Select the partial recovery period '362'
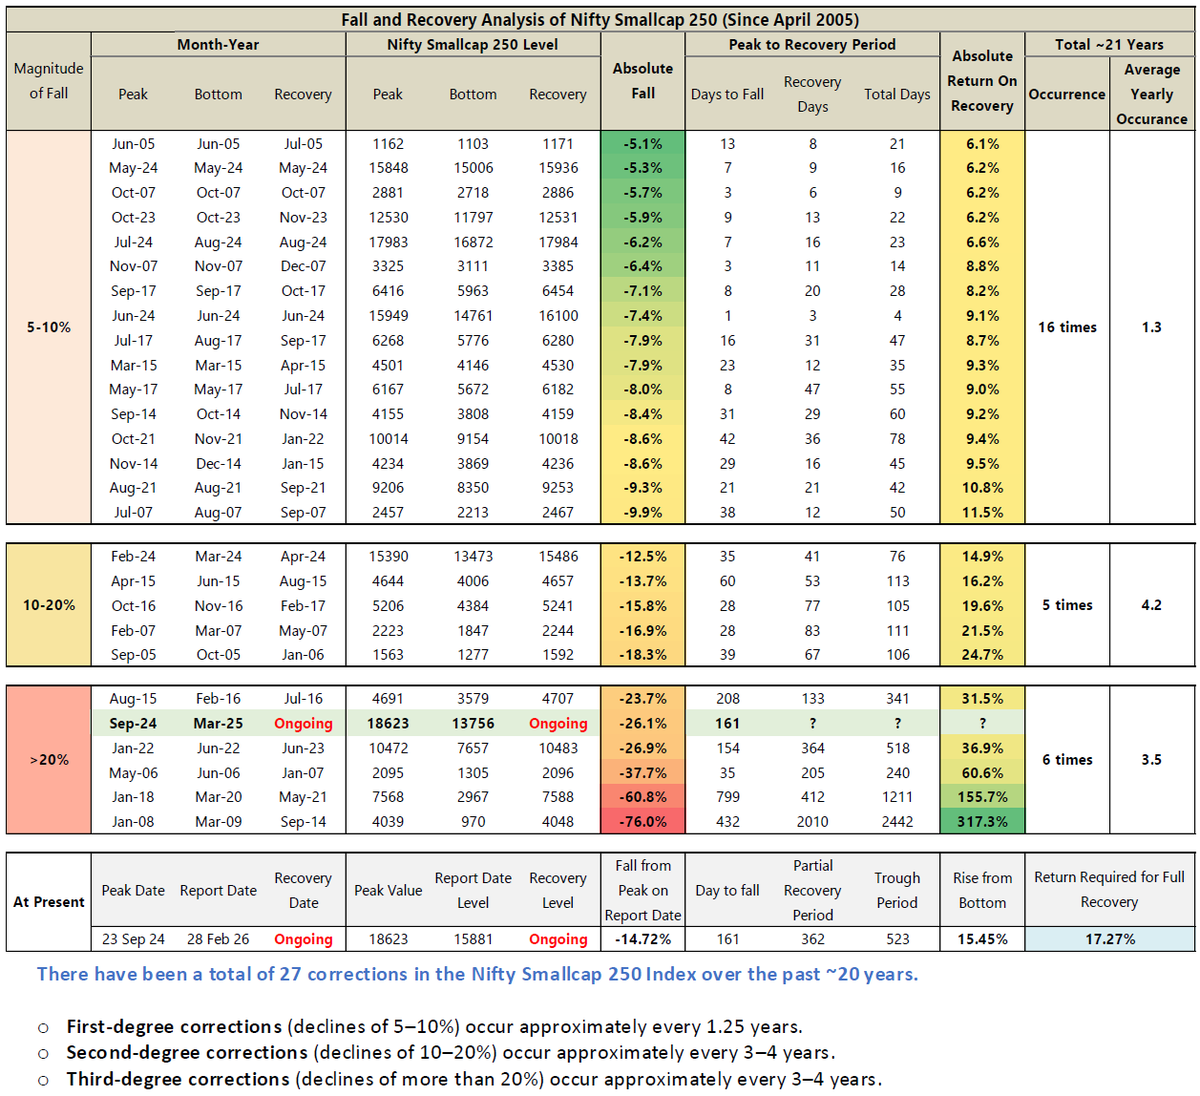1200x1096 pixels. pyautogui.click(x=812, y=939)
